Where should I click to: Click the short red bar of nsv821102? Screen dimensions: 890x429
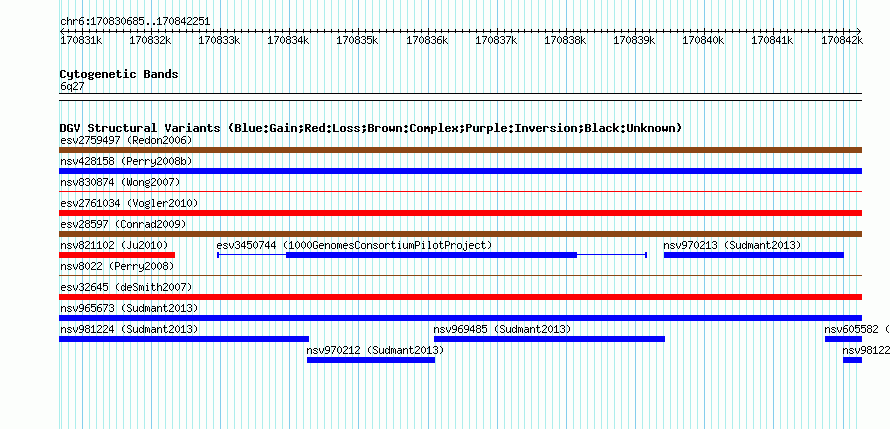pyautogui.click(x=117, y=255)
